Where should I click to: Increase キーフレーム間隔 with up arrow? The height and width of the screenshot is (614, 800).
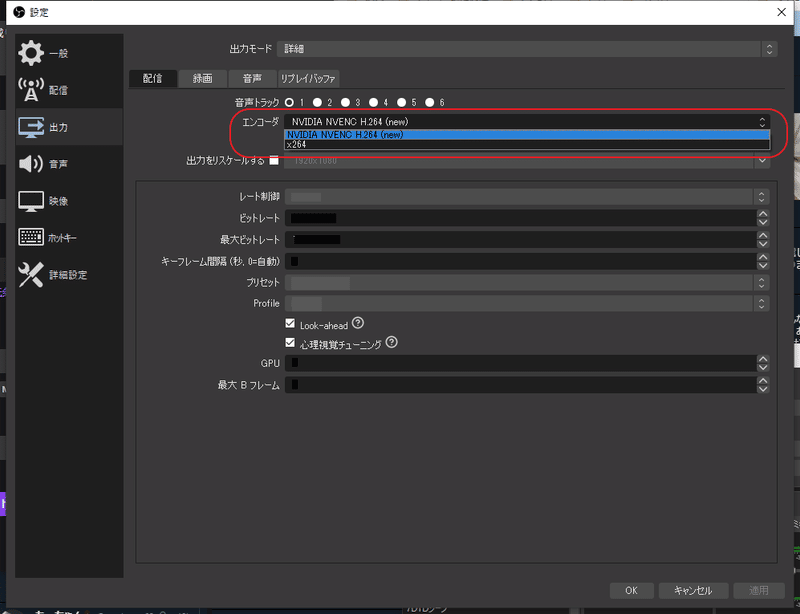[x=763, y=257]
